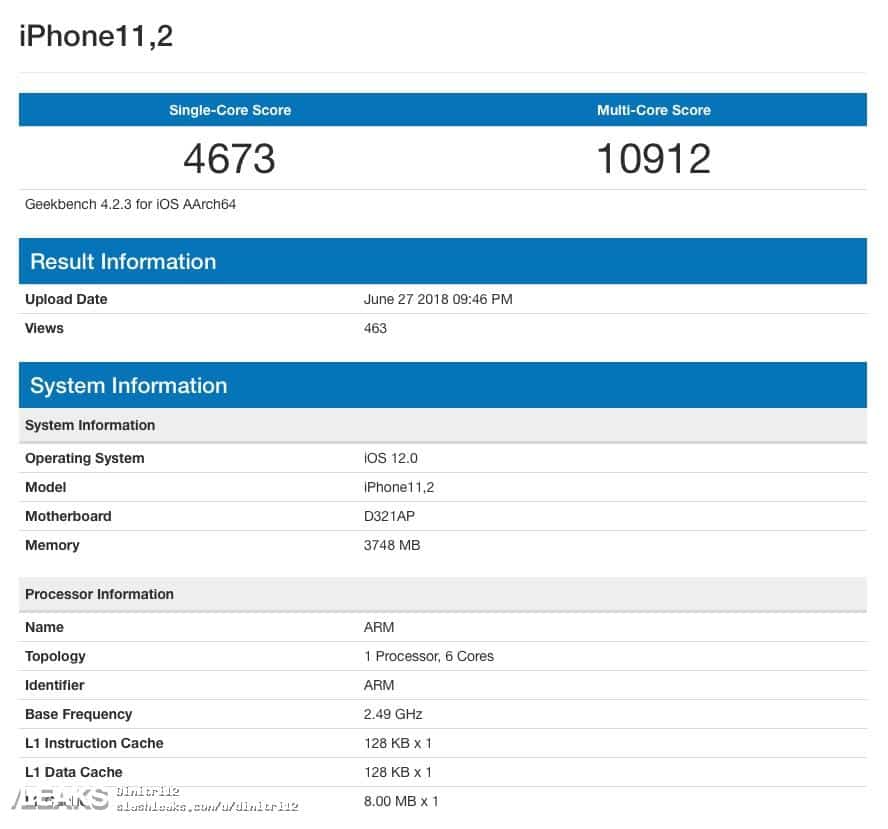
Task: Select the Single-Core Score header
Action: [230, 110]
